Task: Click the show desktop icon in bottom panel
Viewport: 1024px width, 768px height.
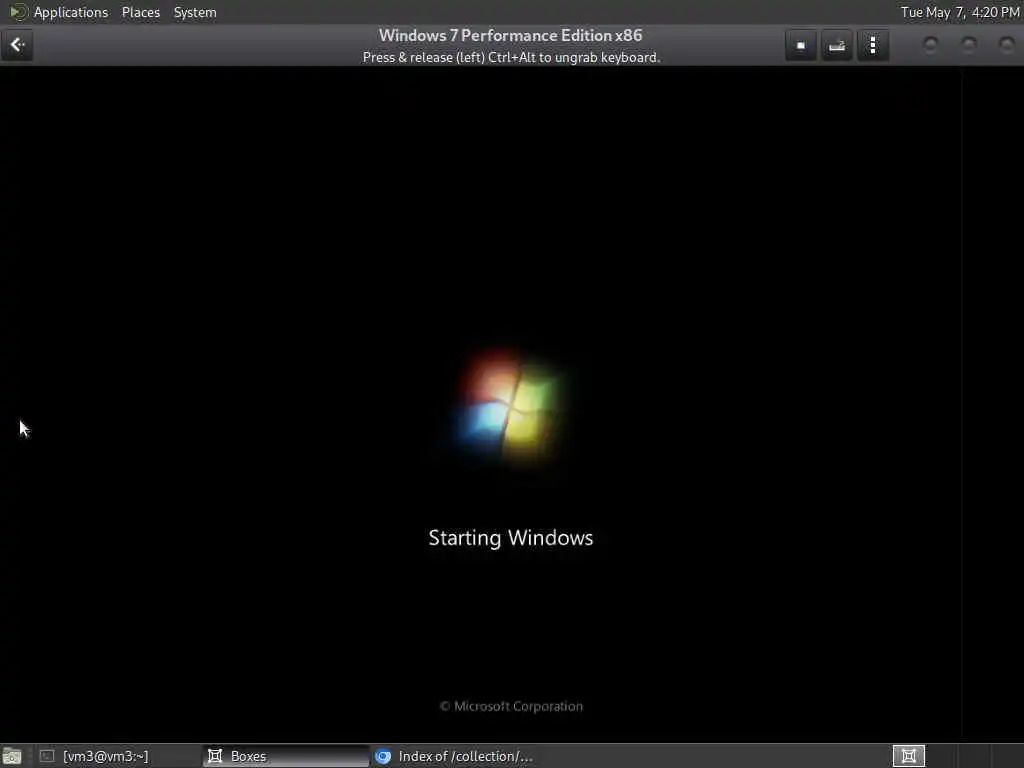Action: click(x=12, y=756)
